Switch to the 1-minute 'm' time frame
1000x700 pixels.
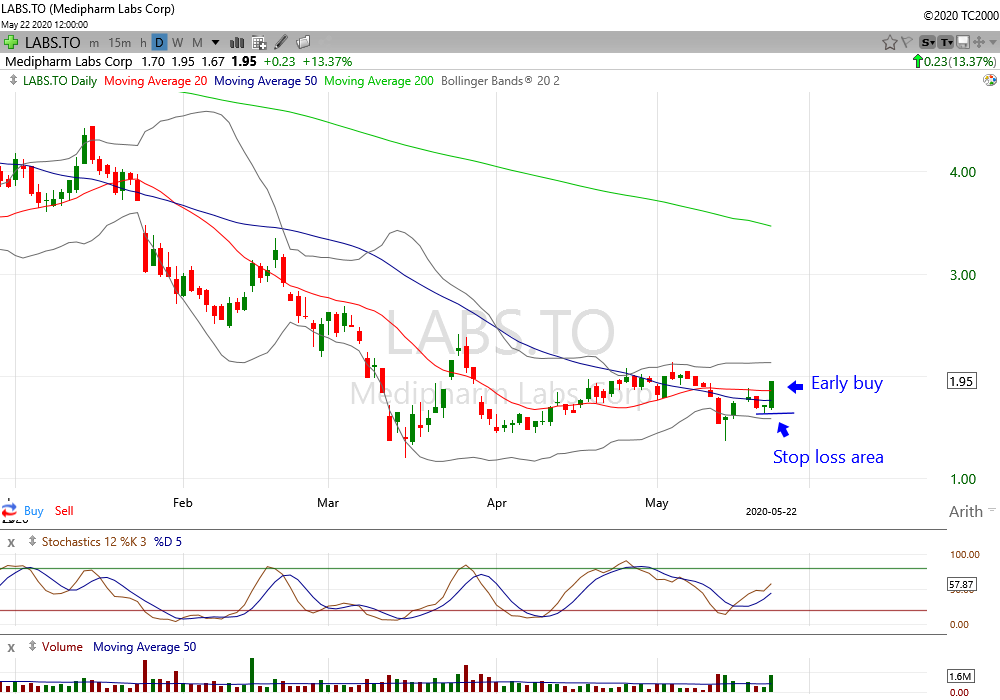(x=94, y=43)
